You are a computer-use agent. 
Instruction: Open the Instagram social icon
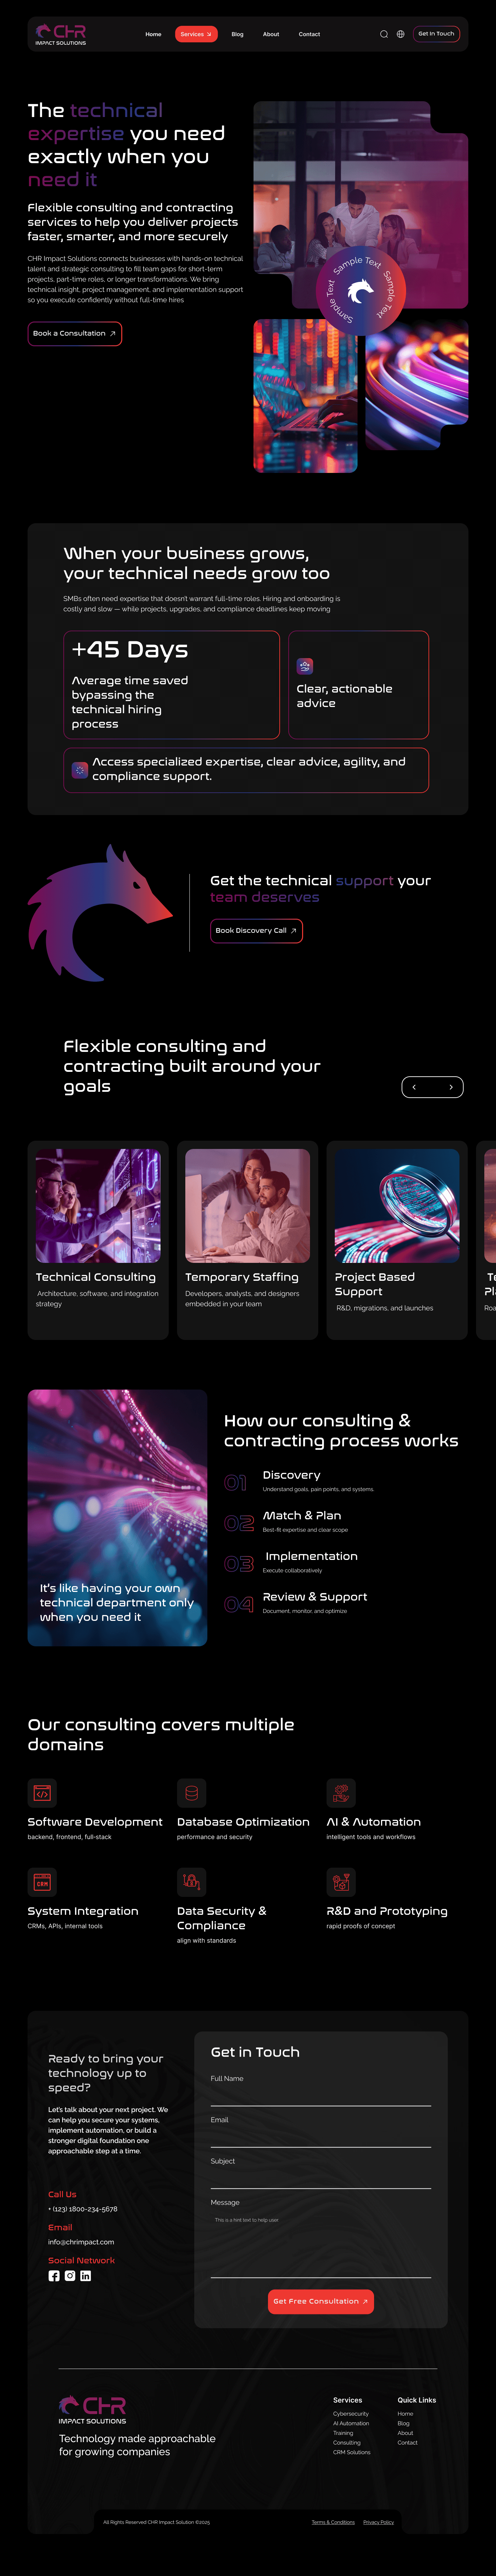coord(70,2276)
